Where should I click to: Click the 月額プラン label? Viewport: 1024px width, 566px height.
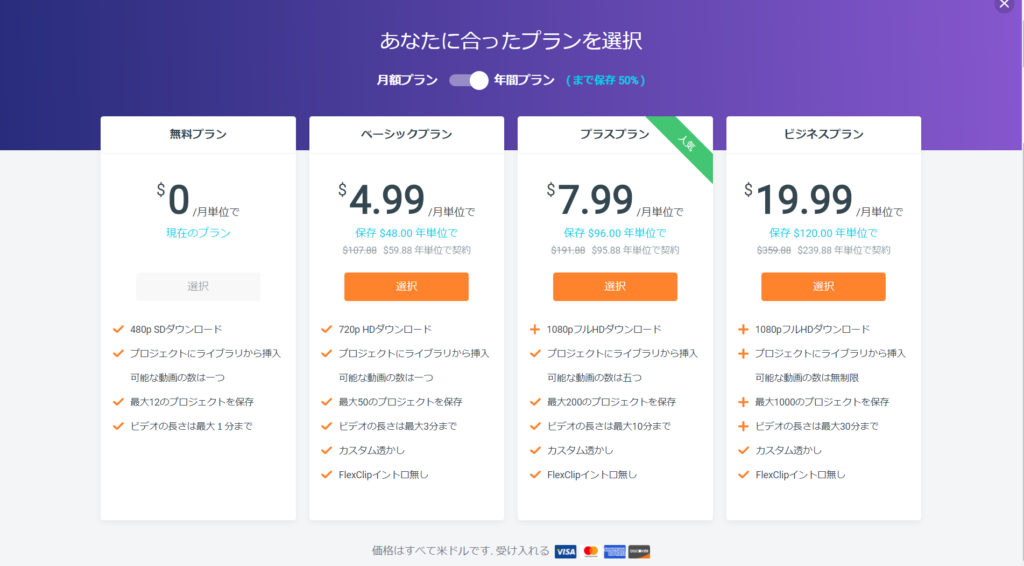click(x=407, y=80)
